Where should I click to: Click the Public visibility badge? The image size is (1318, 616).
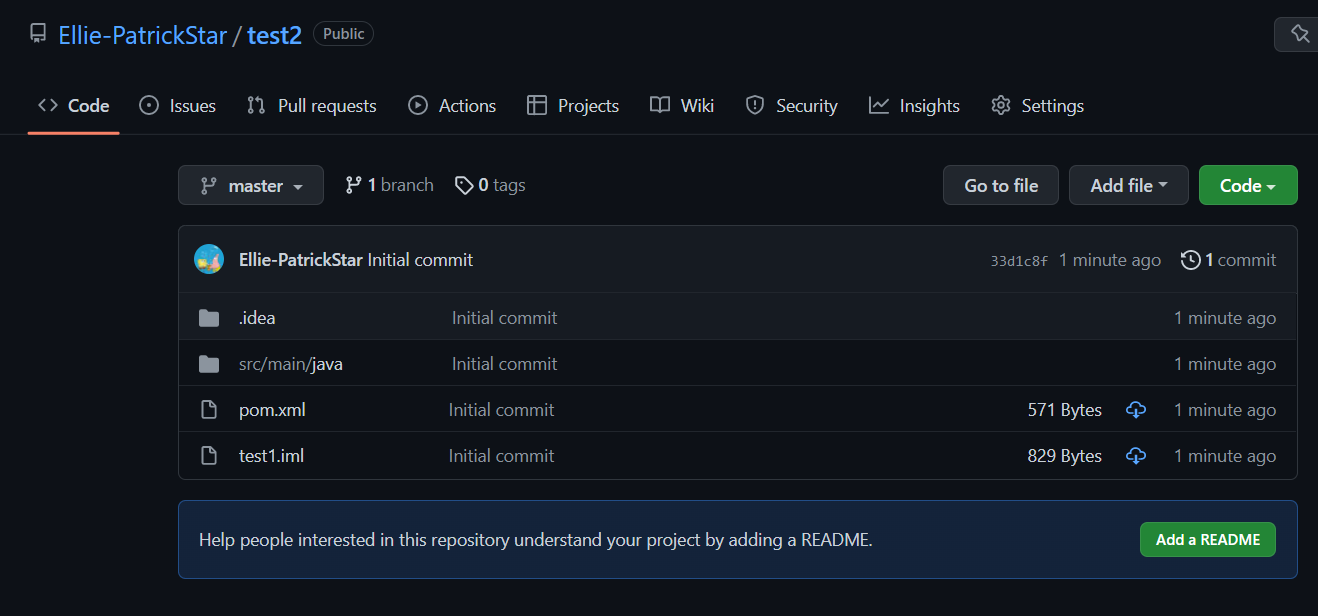click(x=343, y=34)
